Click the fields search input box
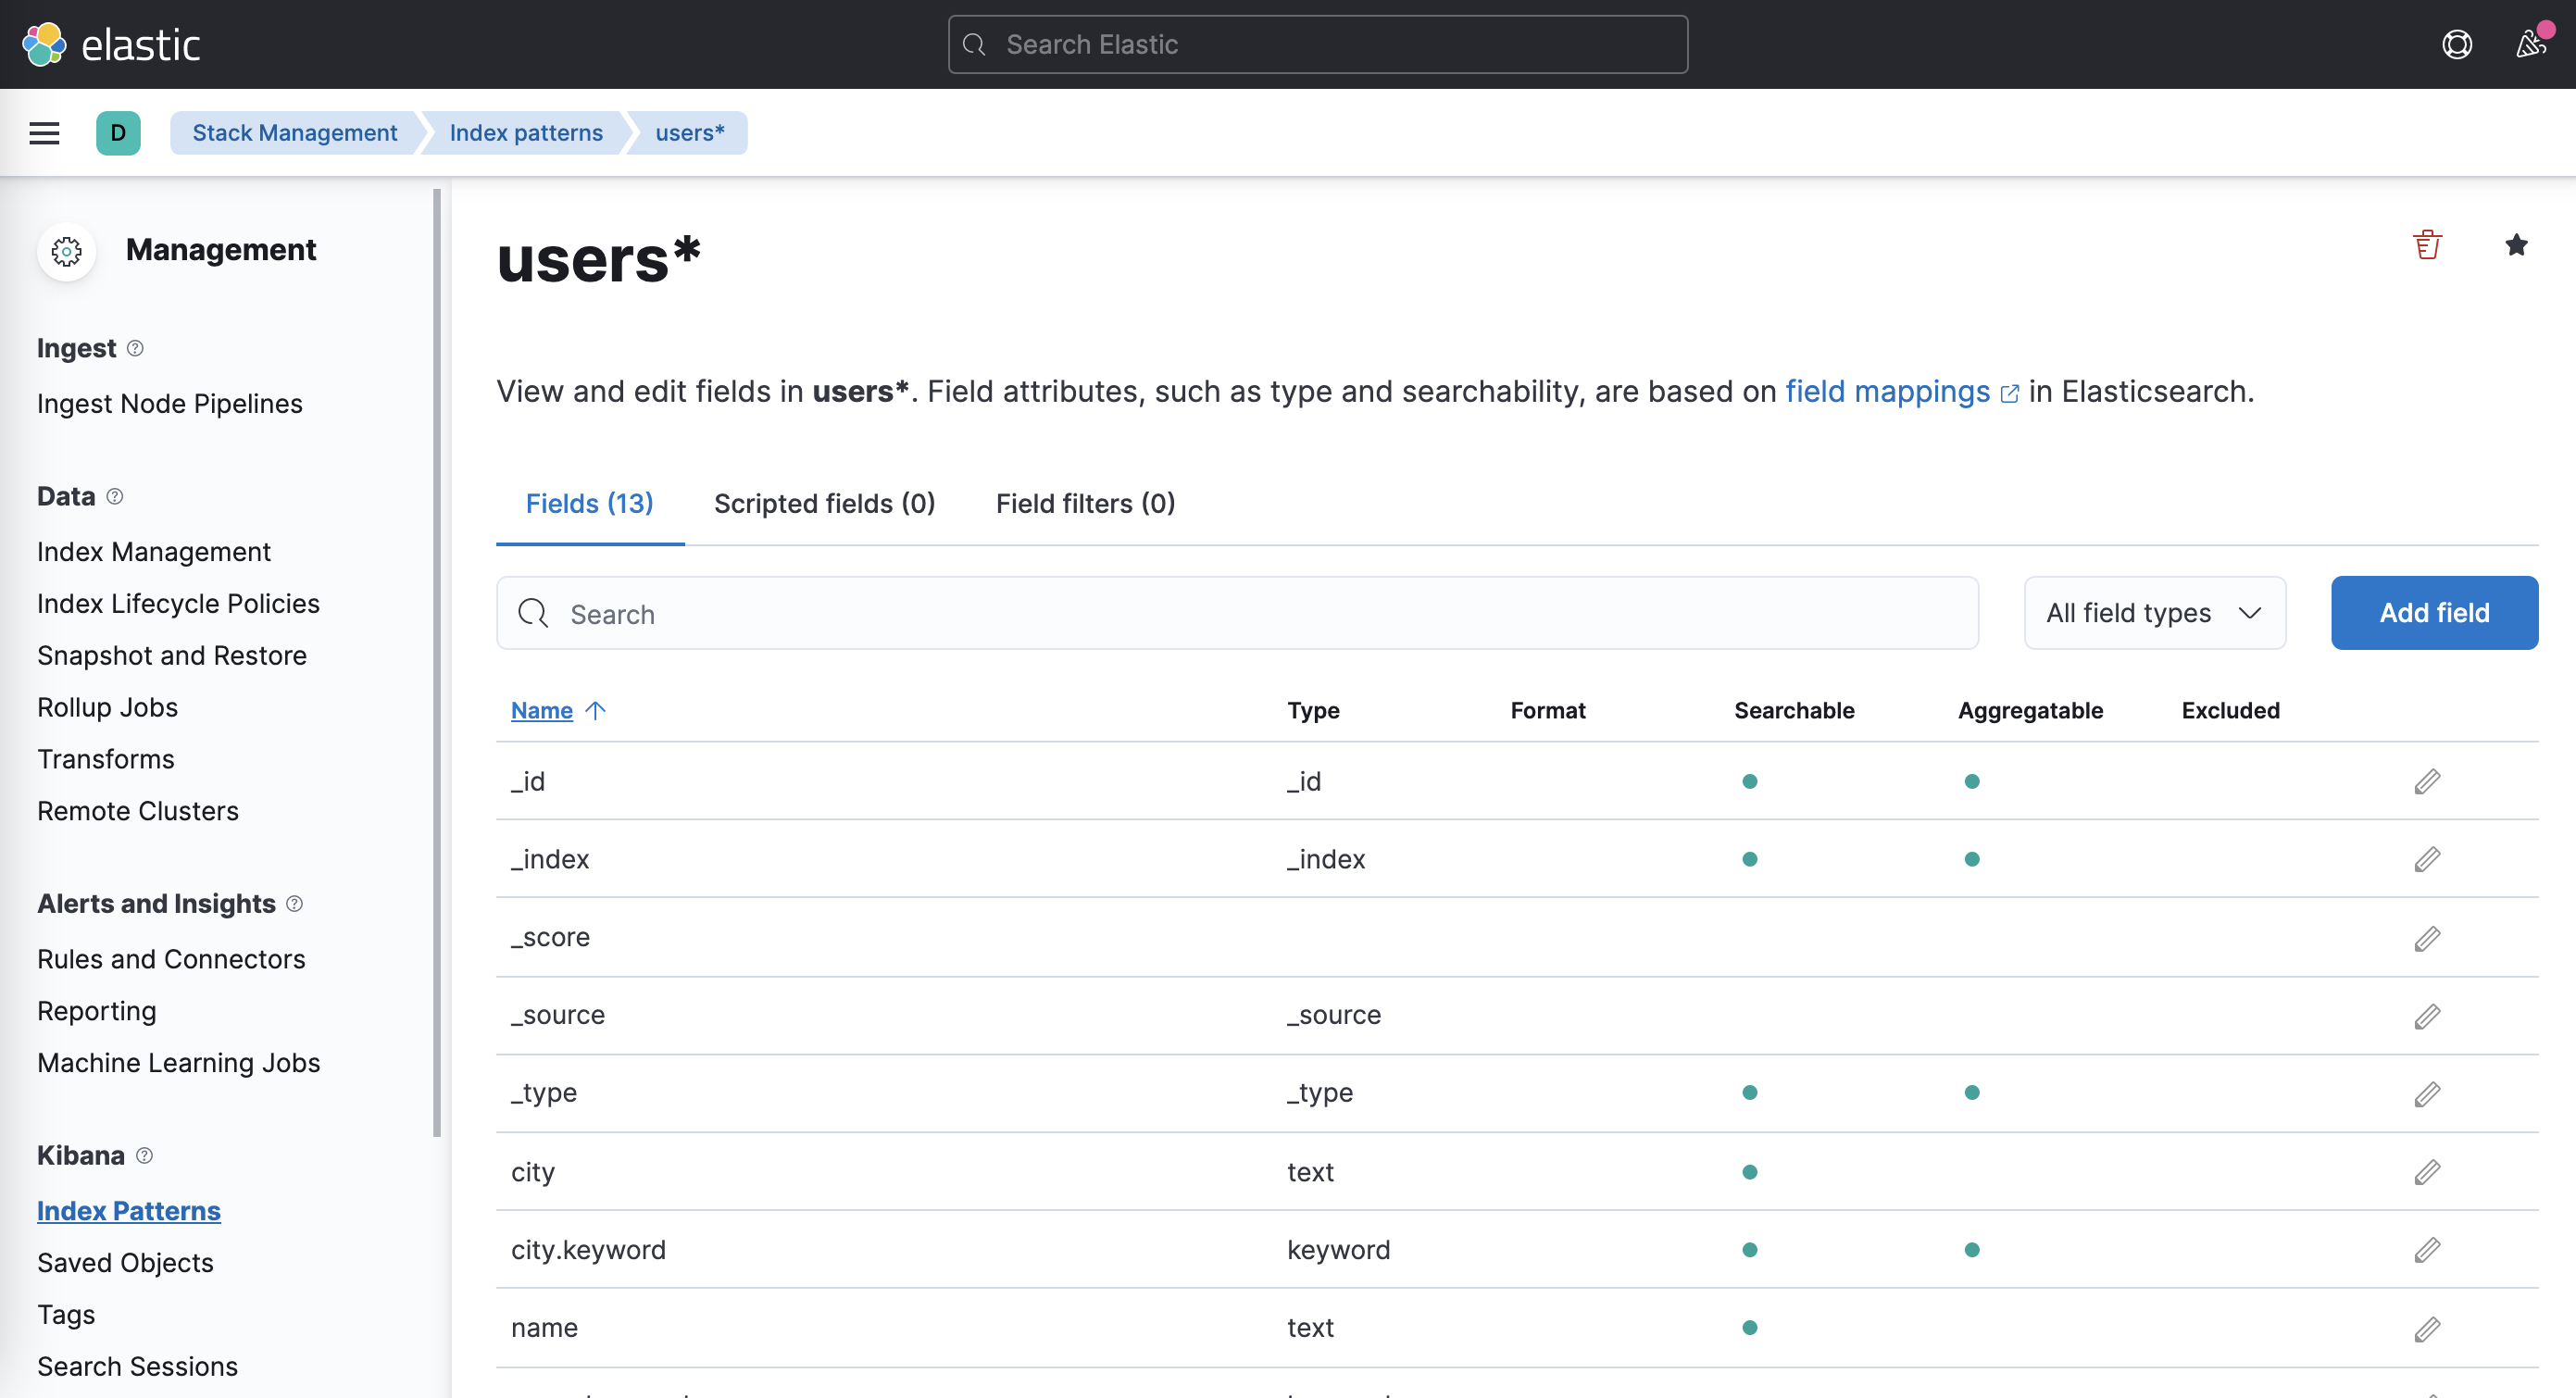The height and width of the screenshot is (1398, 2576). 1238,613
